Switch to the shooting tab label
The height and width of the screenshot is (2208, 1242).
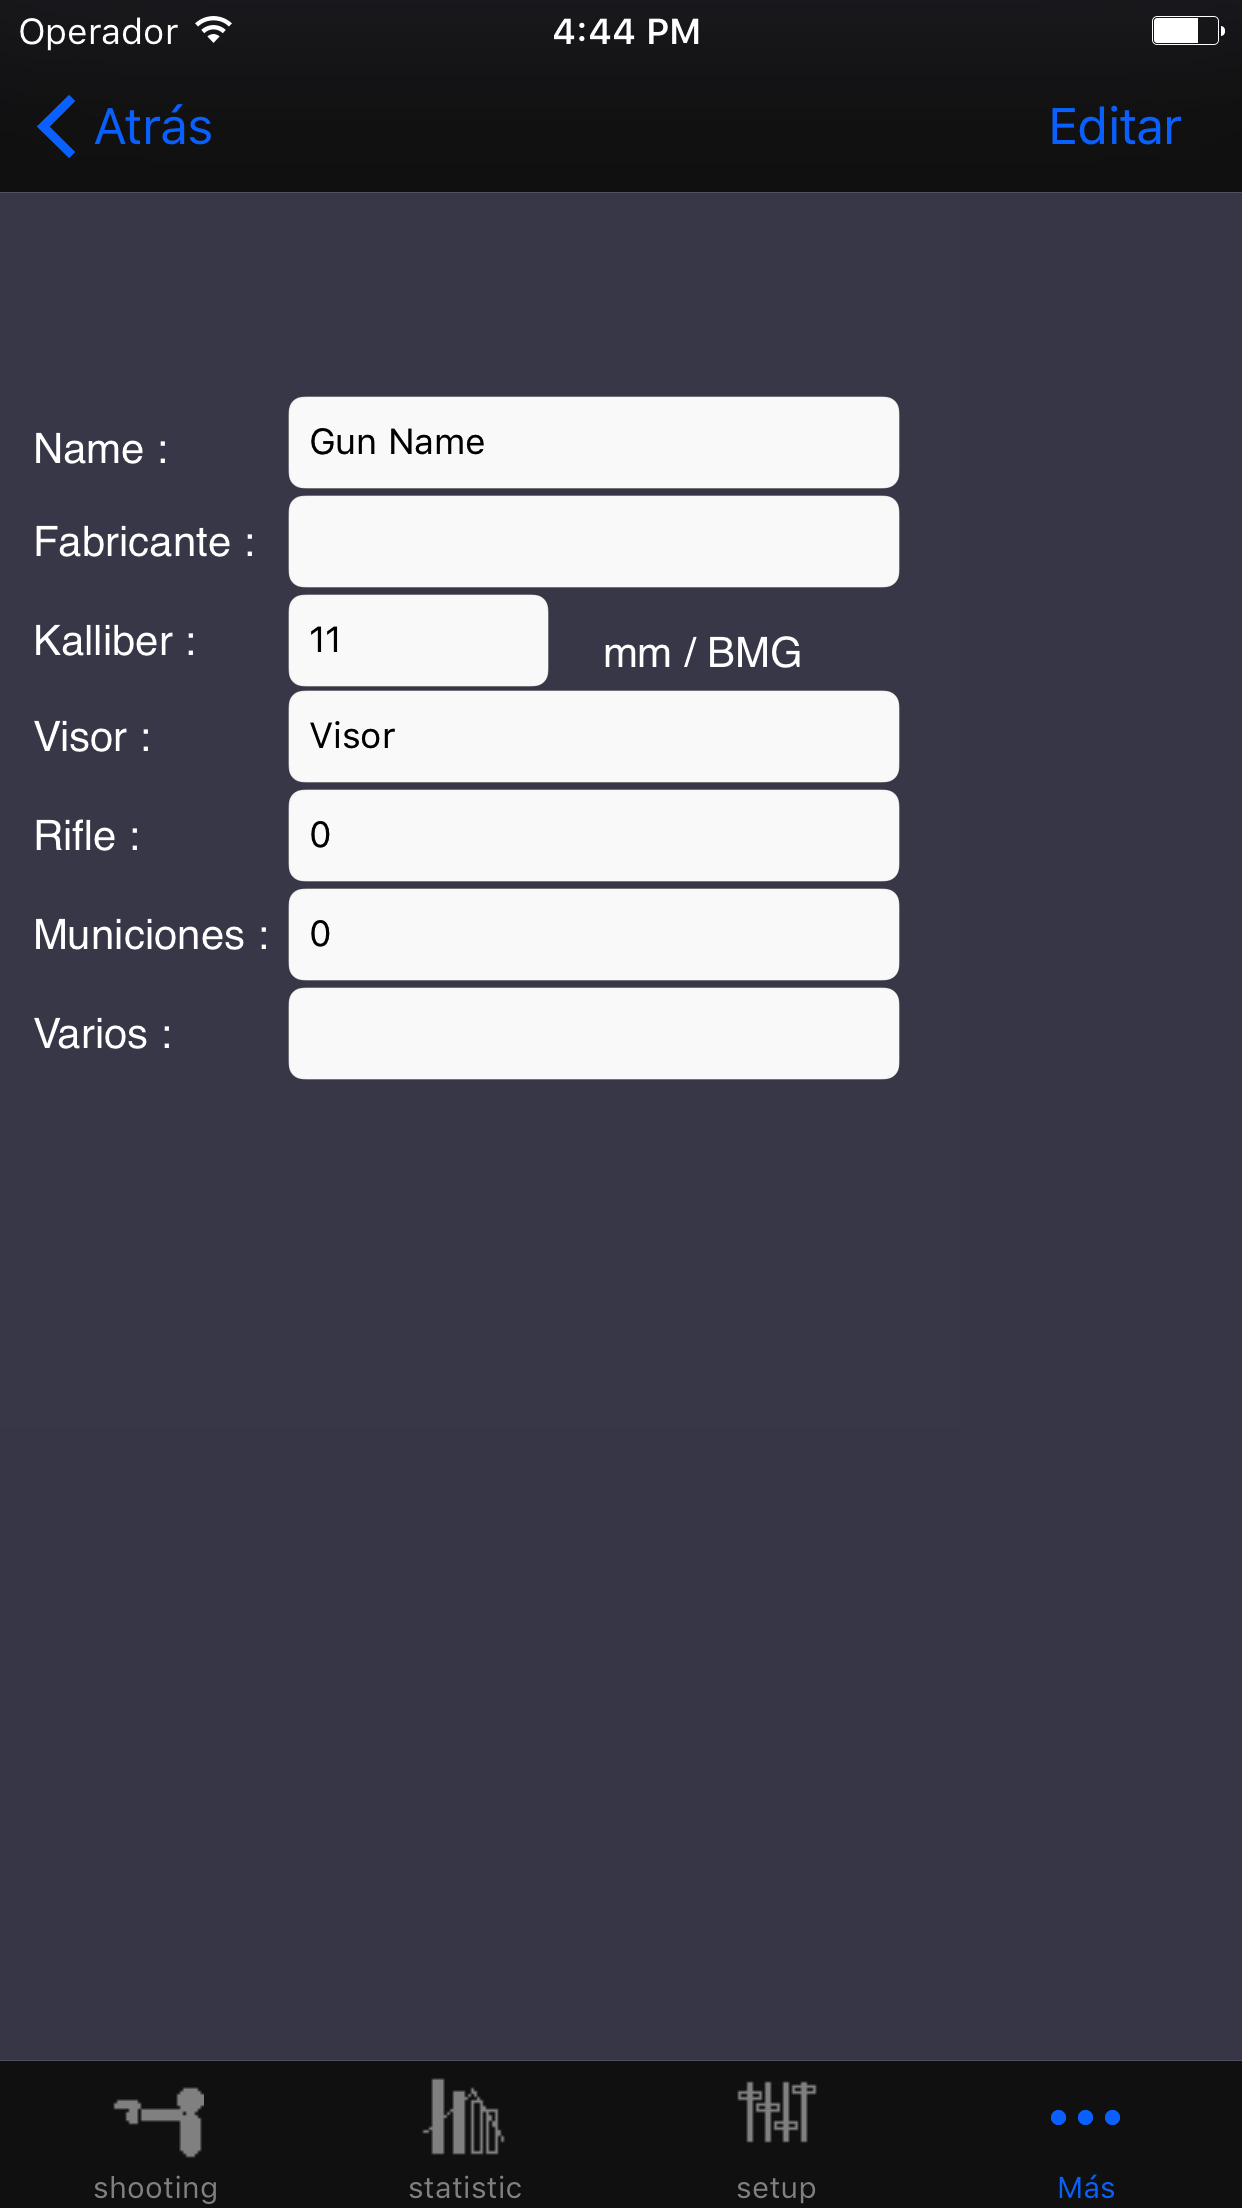tap(155, 2187)
